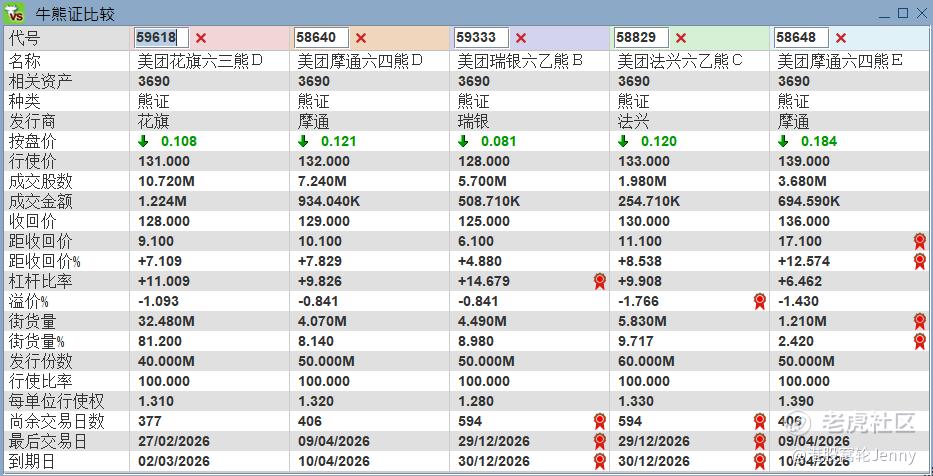Select the name 美团花旗六三熊D
The width and height of the screenshot is (933, 476).
click(201, 61)
